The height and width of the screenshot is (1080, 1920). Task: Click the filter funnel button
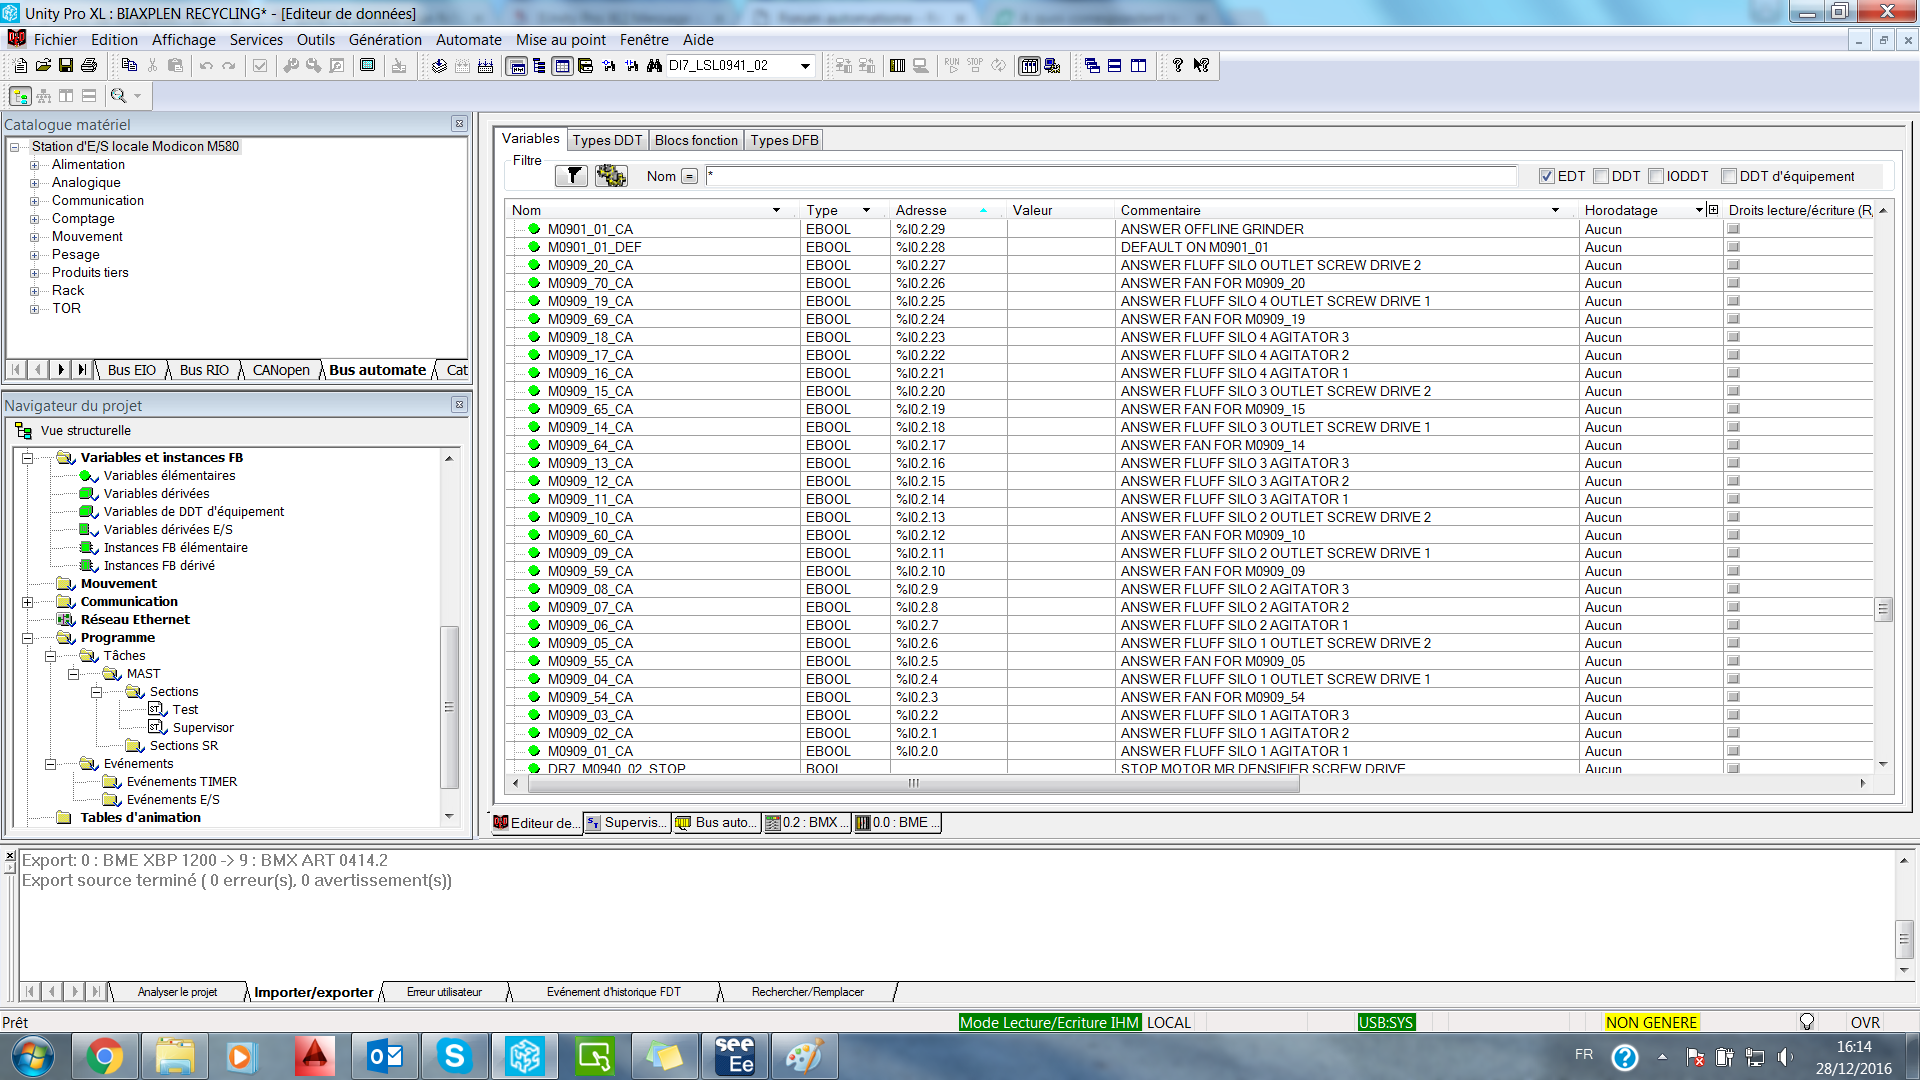[572, 176]
